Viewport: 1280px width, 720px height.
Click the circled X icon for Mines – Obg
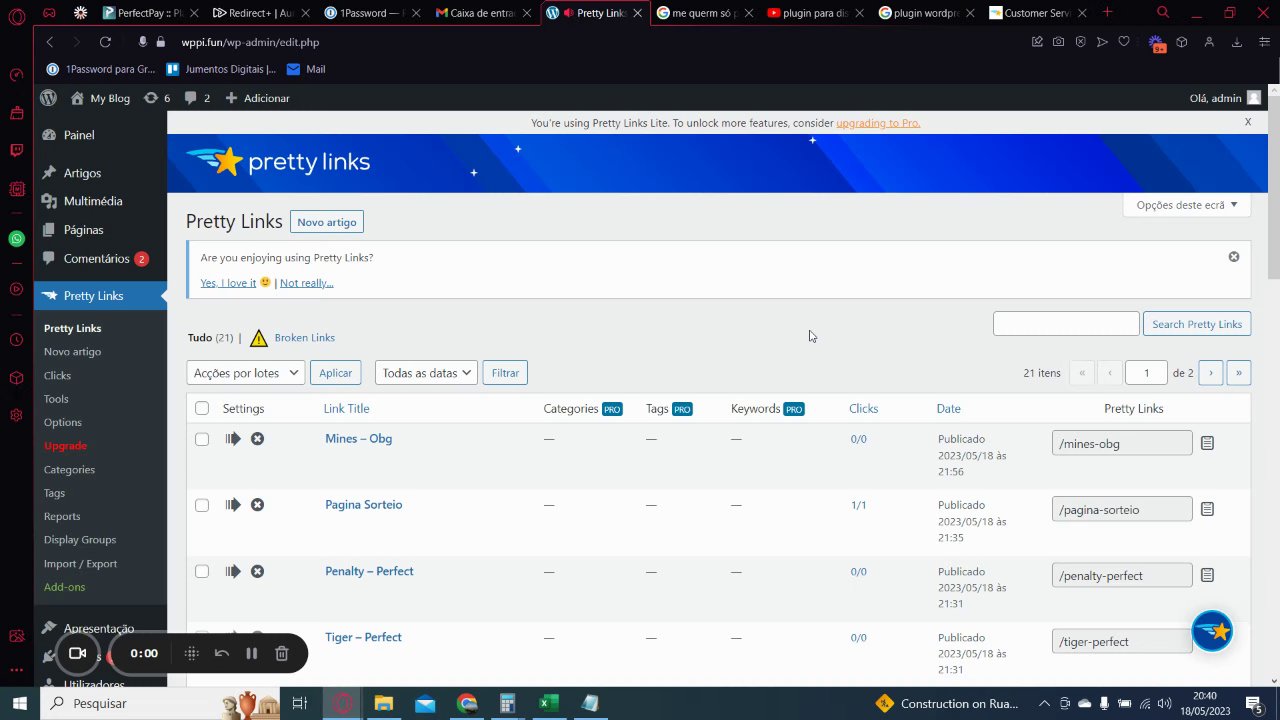257,439
